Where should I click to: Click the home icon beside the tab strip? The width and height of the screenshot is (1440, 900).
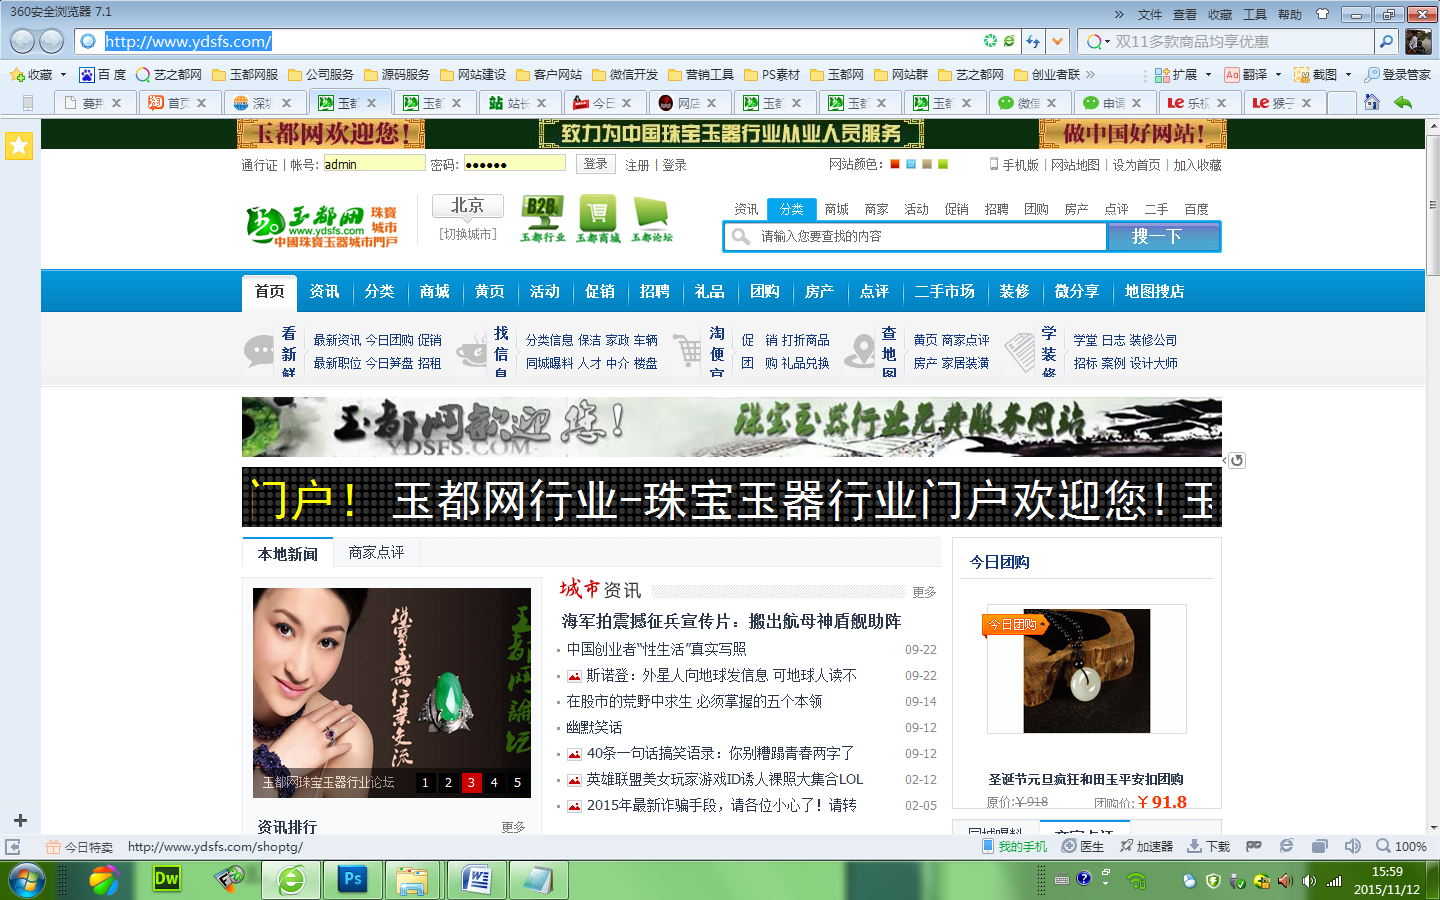1371,102
